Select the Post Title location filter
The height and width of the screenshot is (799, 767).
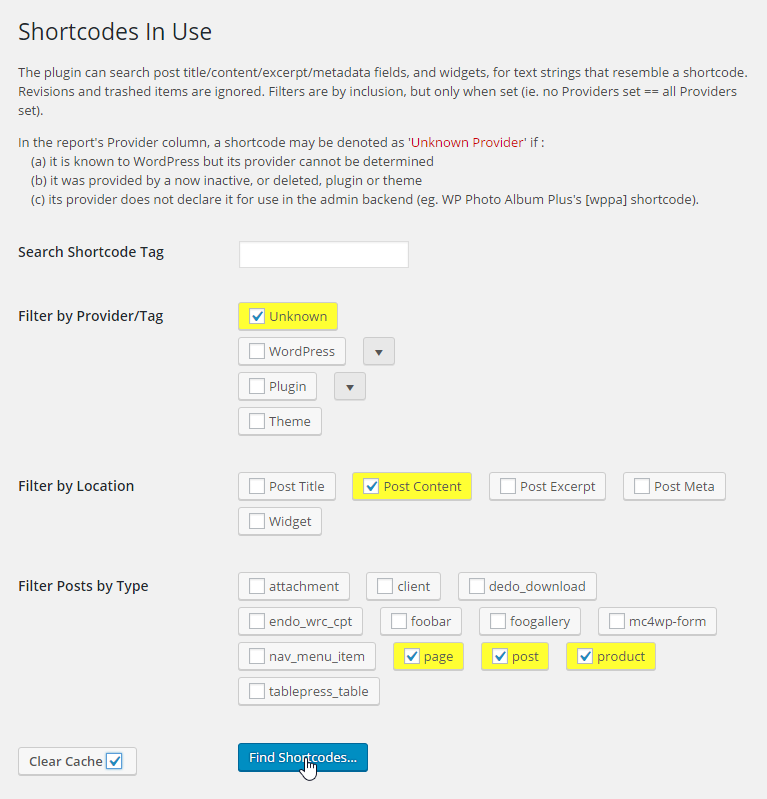coord(257,487)
